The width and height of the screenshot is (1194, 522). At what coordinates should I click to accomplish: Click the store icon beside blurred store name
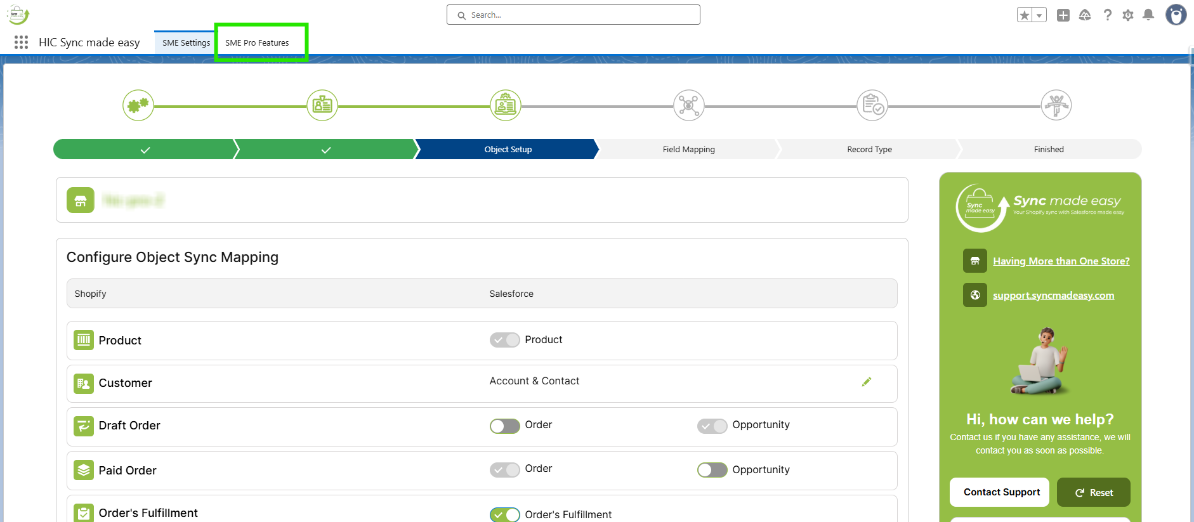coord(80,200)
